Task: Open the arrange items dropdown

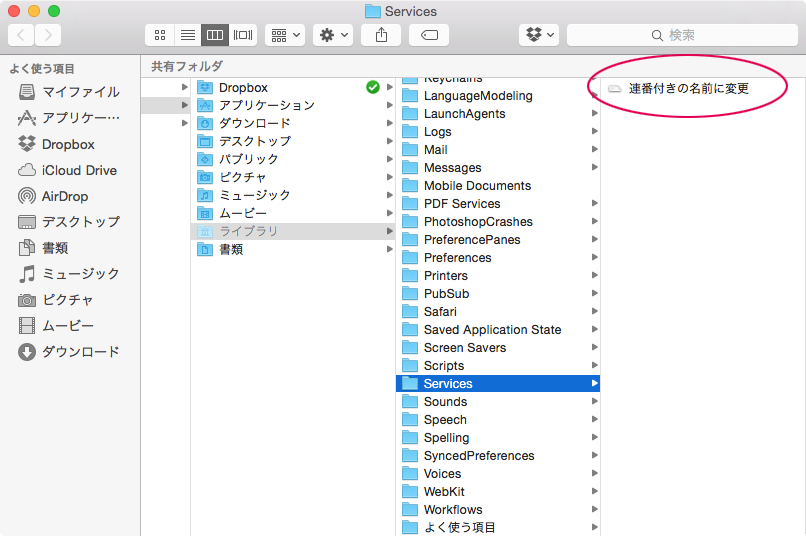Action: (285, 35)
